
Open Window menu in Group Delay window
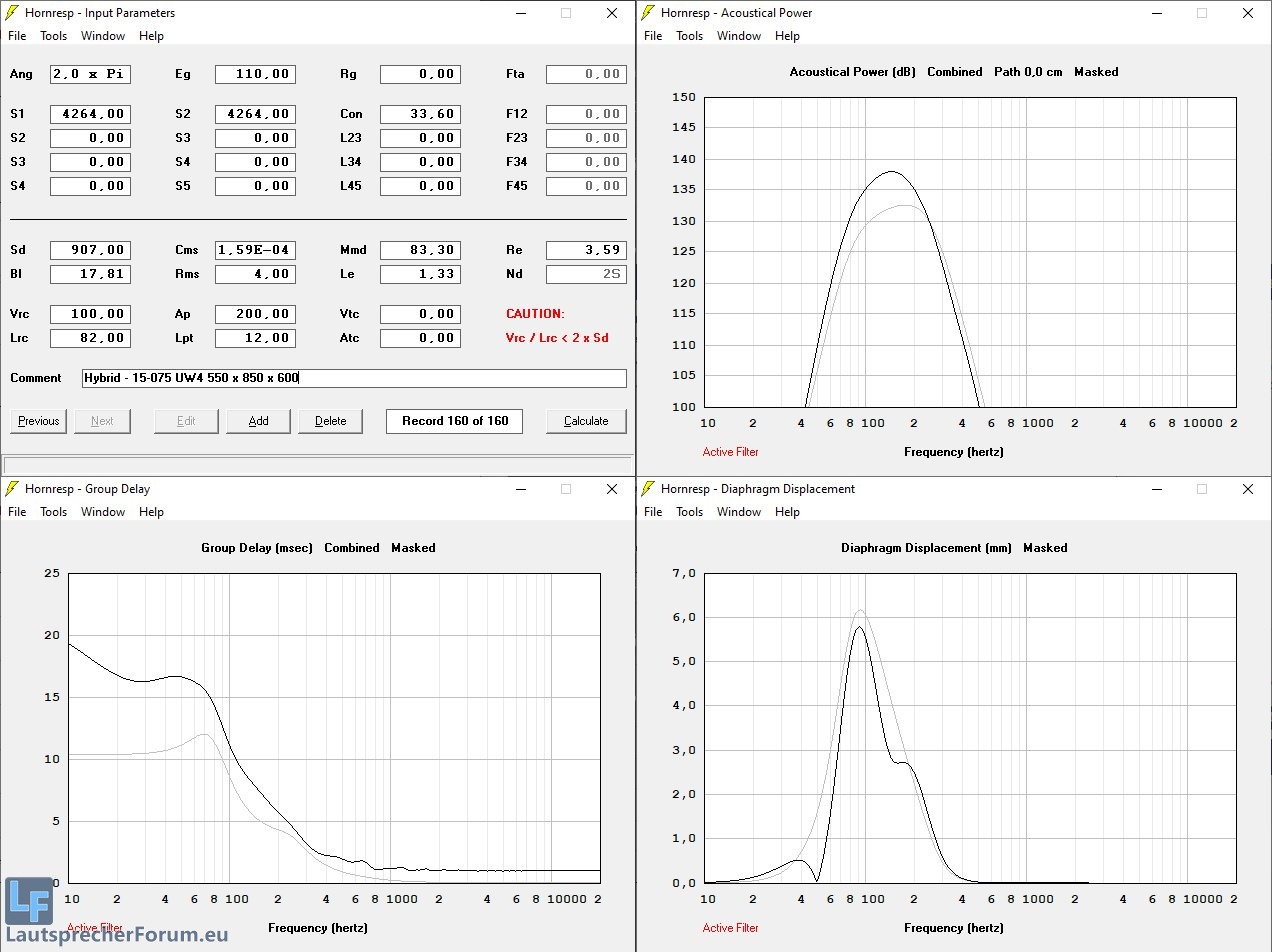tap(103, 512)
